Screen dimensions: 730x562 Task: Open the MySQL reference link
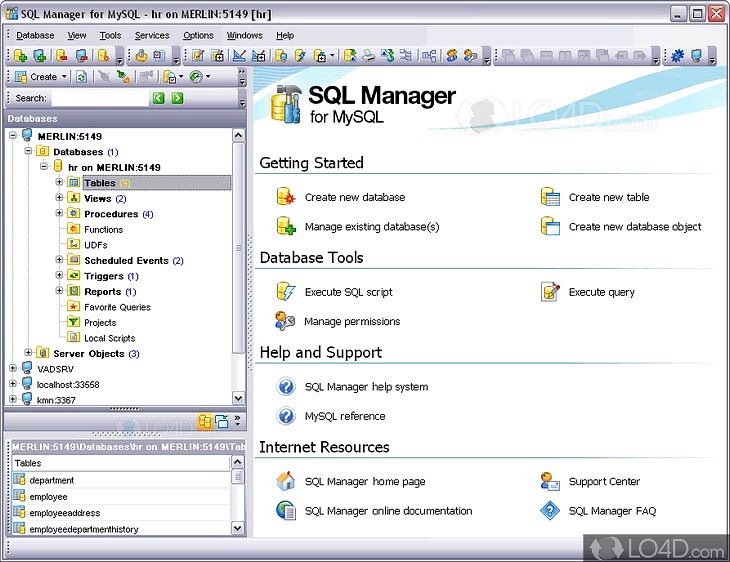pyautogui.click(x=344, y=416)
